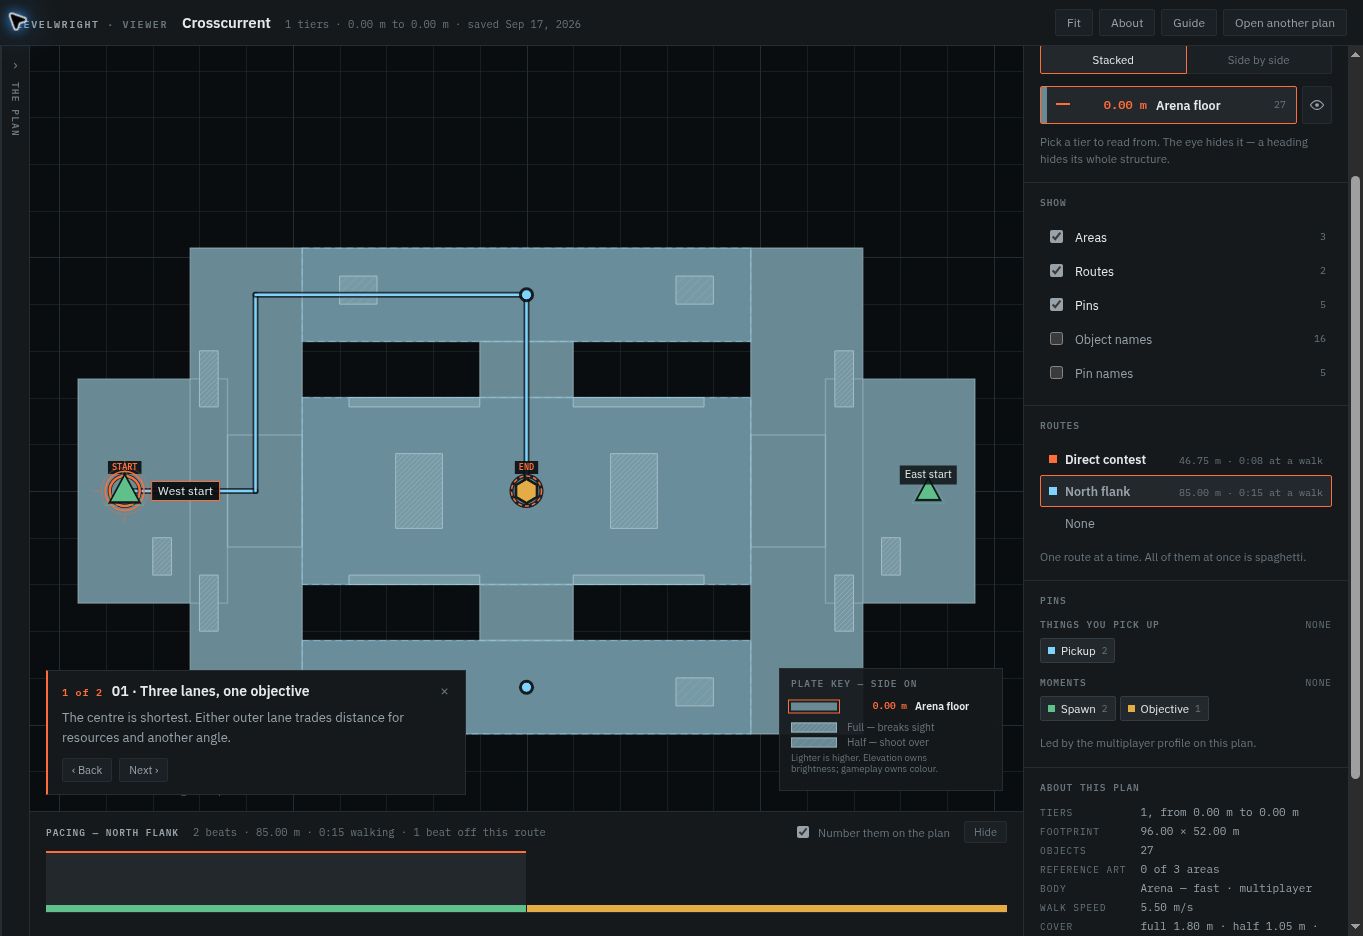Click the West start pin label

coord(185,491)
